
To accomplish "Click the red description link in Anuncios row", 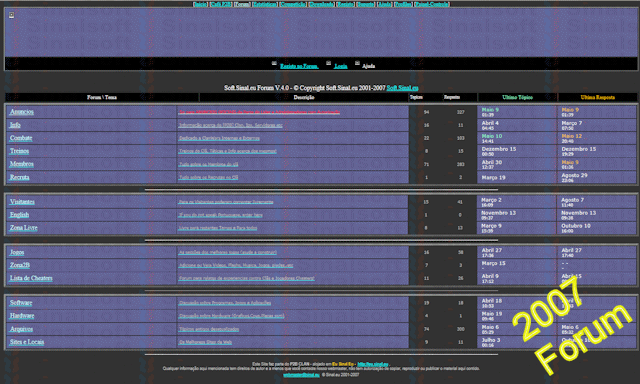I will point(259,112).
